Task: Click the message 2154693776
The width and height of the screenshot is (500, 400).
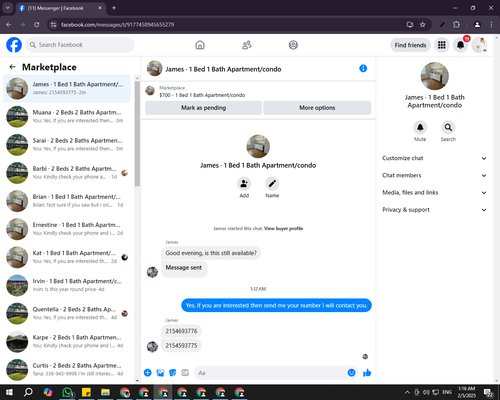Action: pyautogui.click(x=181, y=331)
